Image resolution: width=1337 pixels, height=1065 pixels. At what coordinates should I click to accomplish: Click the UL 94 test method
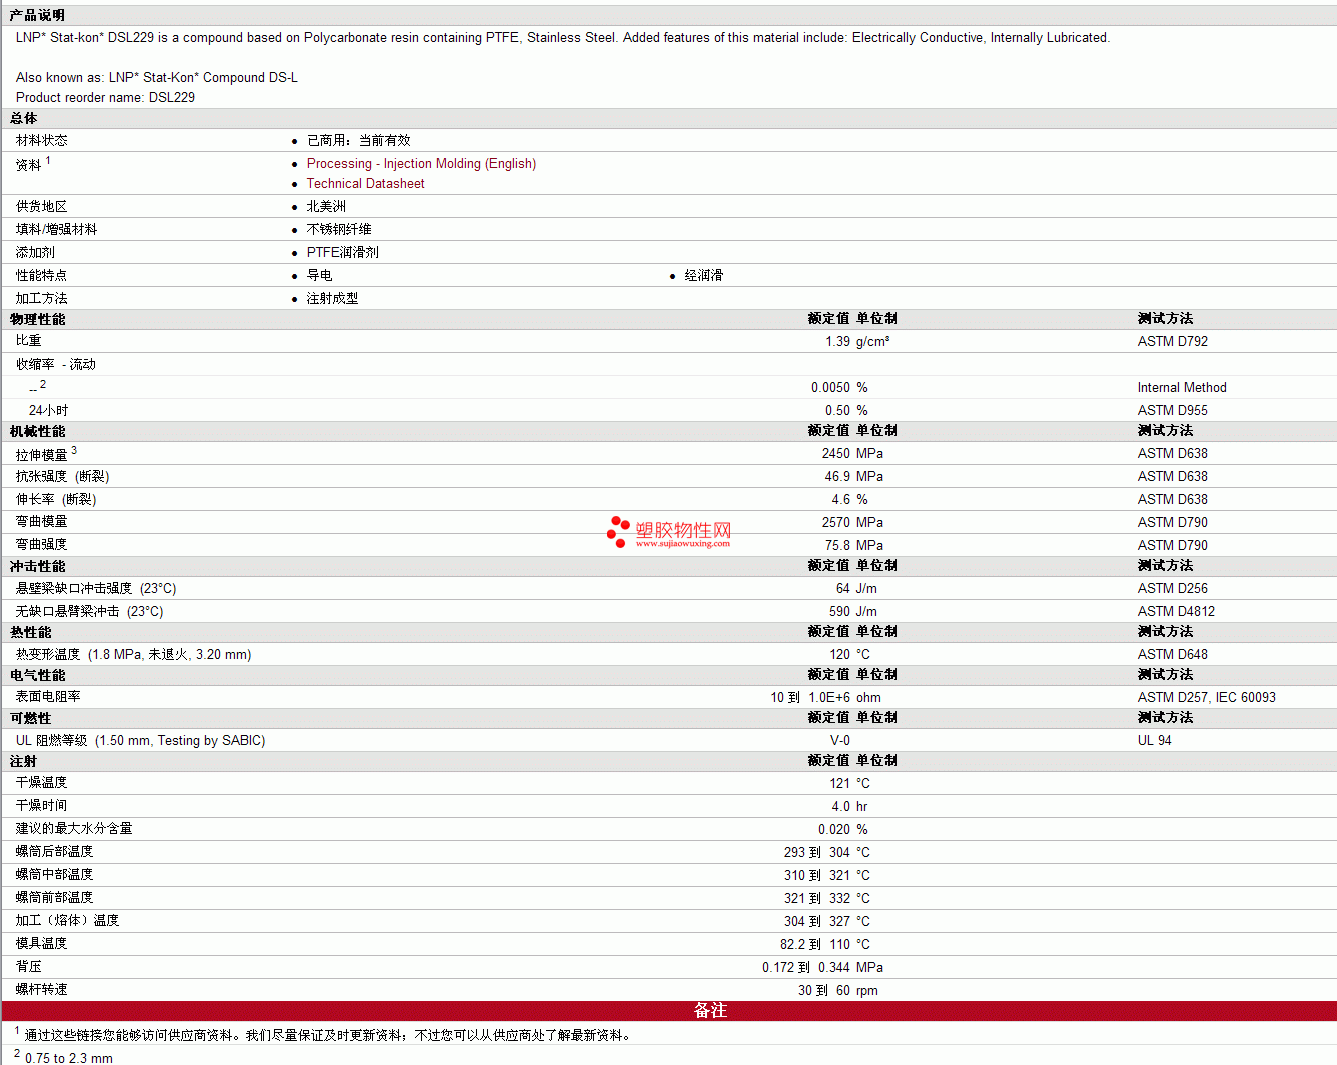(x=1154, y=741)
